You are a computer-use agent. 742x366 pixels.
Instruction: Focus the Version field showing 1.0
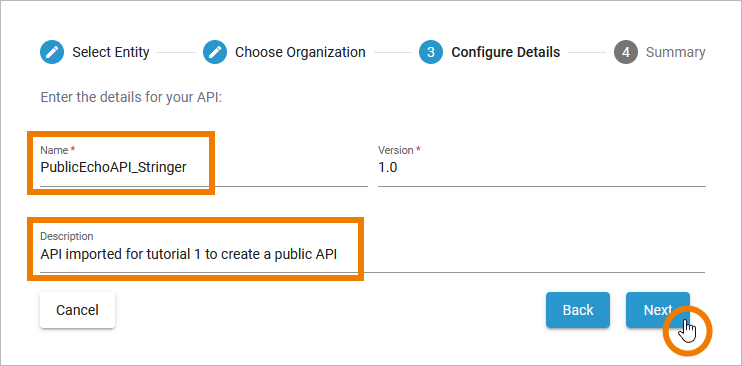coord(542,167)
